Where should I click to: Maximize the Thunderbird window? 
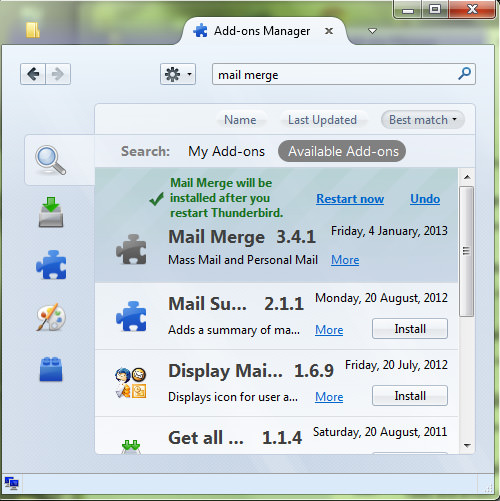(435, 9)
